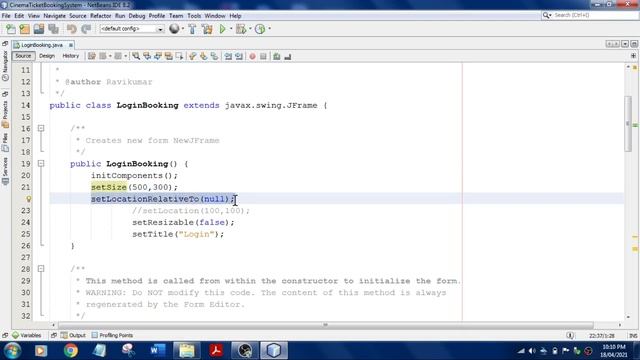The image size is (640, 360).
Task: Click the New Project toolbar icon
Action: point(24,29)
